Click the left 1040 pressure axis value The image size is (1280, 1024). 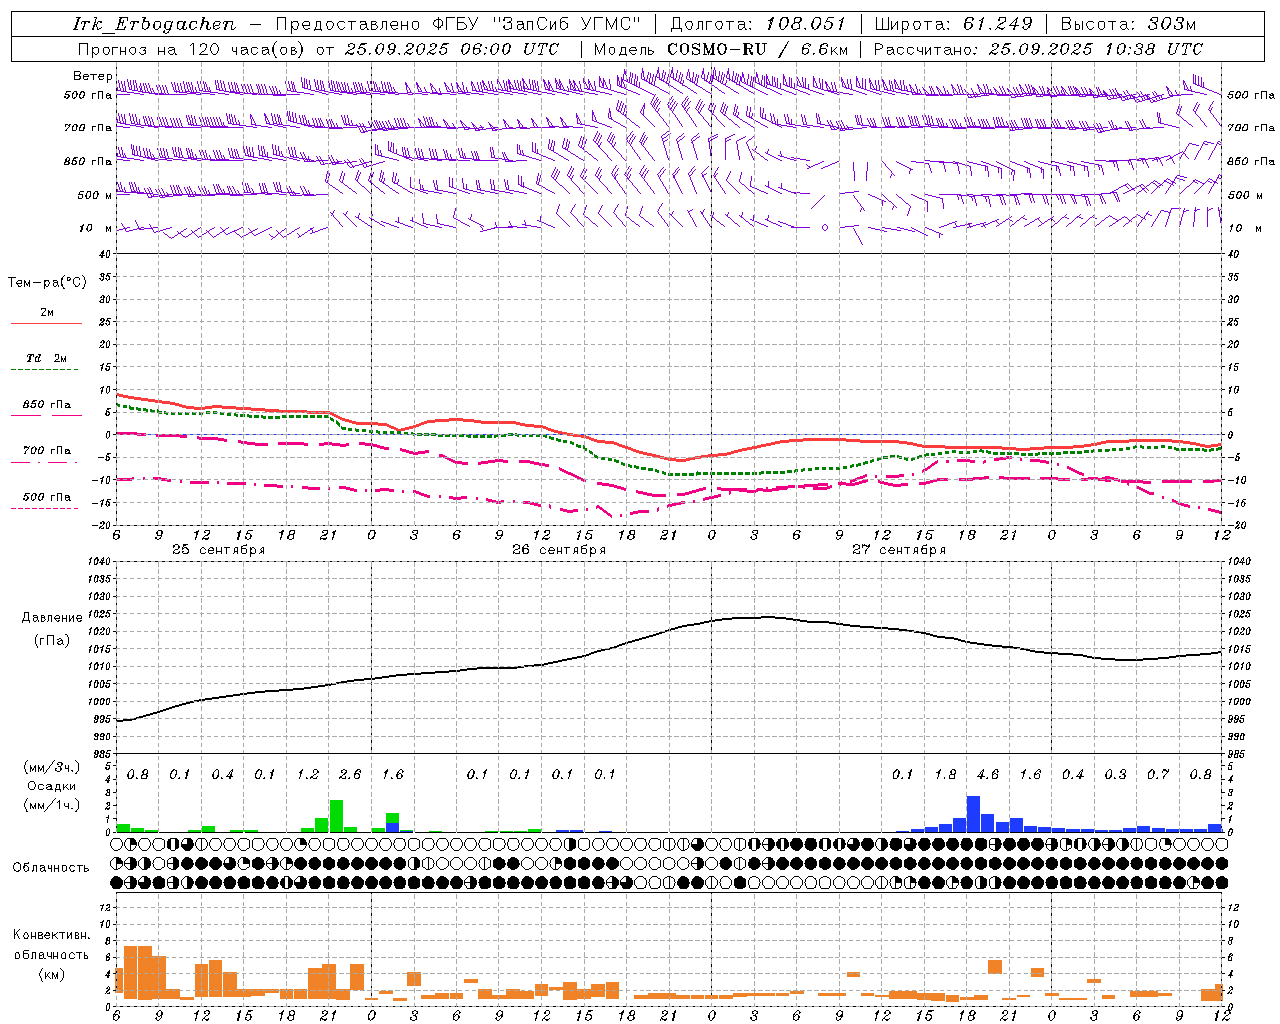pyautogui.click(x=98, y=562)
